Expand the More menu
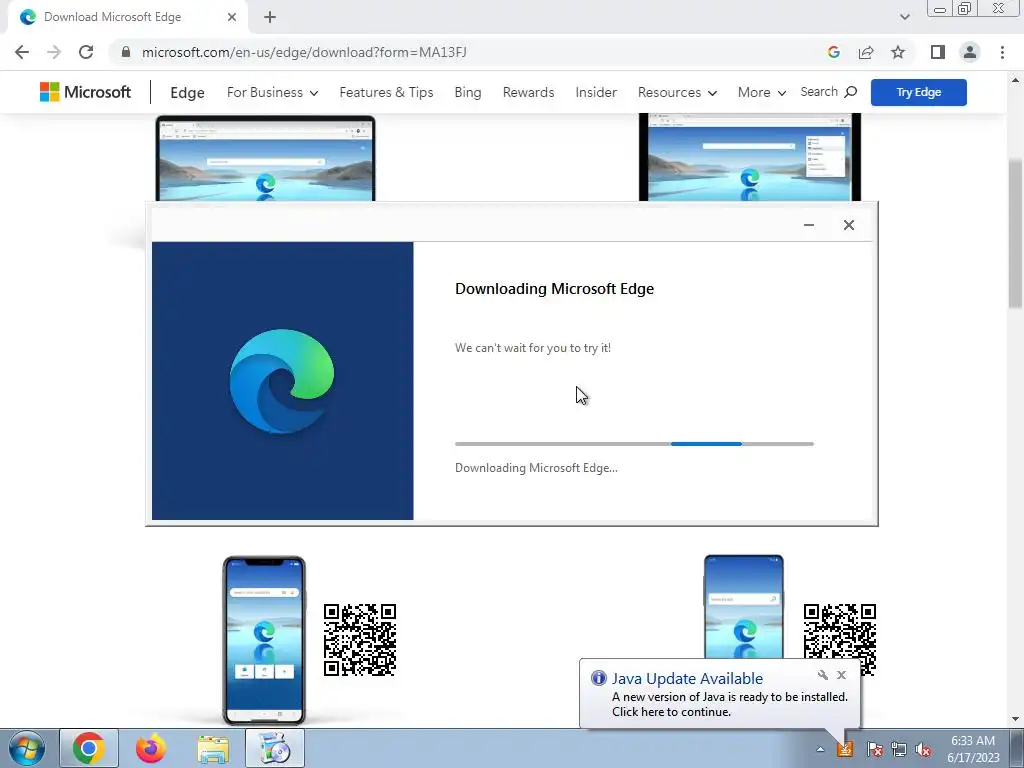This screenshot has width=1024, height=768. [x=761, y=92]
